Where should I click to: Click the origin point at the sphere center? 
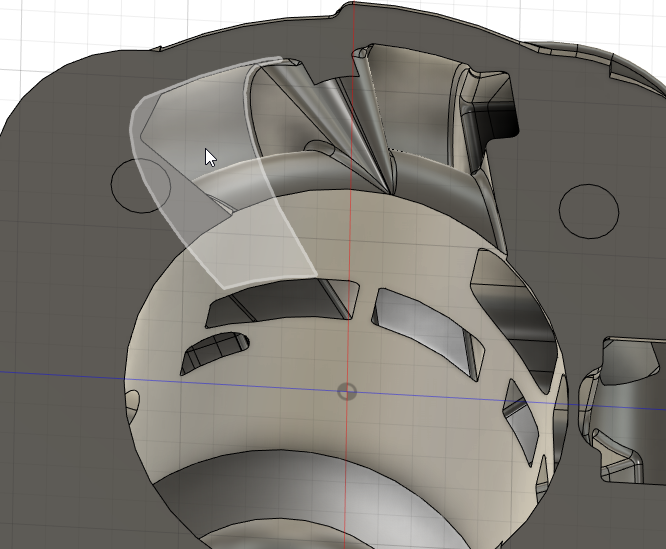[x=347, y=390]
